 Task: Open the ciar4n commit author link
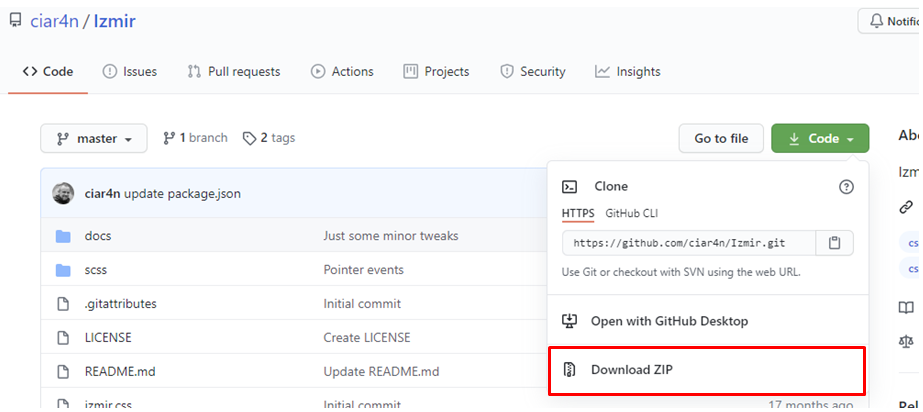click(x=103, y=194)
